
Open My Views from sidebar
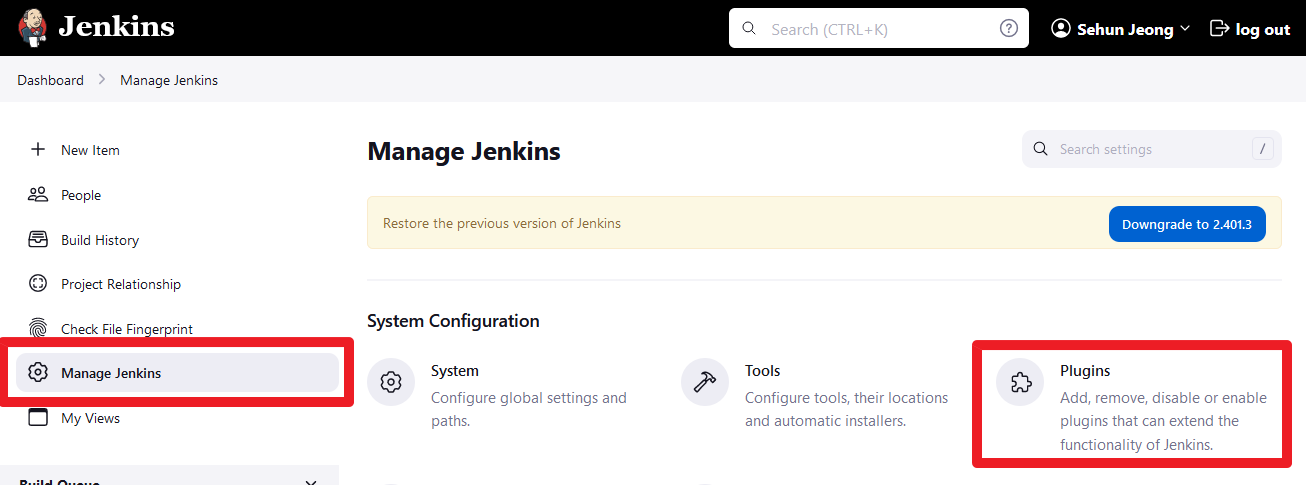90,418
